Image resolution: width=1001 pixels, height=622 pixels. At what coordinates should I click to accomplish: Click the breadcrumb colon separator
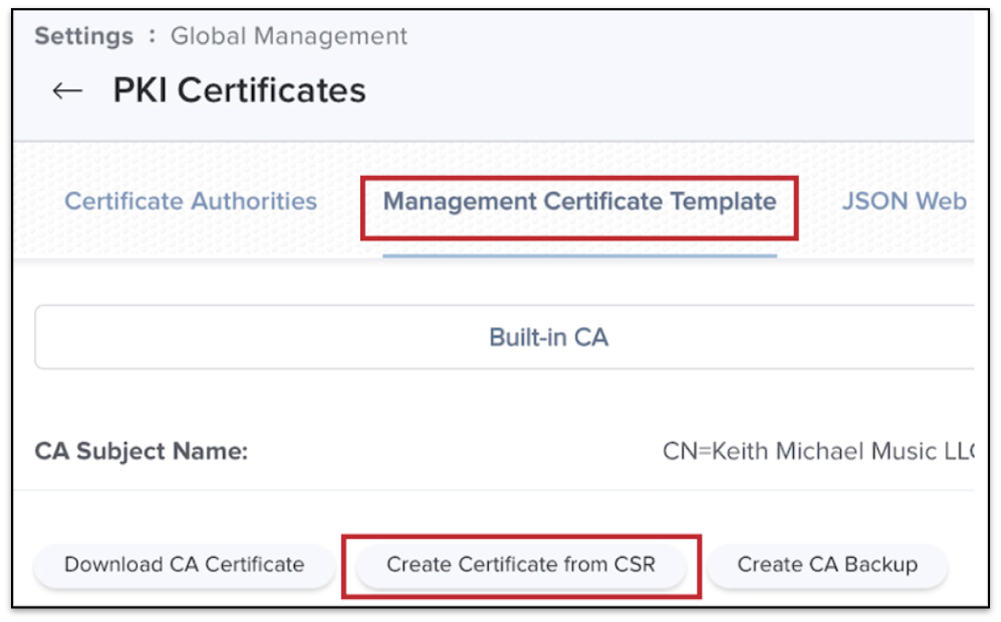pos(152,36)
